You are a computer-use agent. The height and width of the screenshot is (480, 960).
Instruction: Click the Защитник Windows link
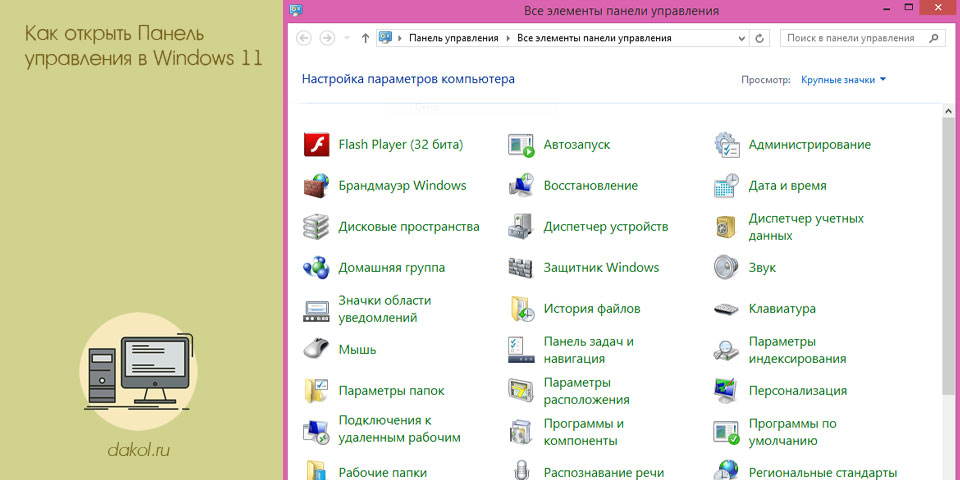coord(601,268)
